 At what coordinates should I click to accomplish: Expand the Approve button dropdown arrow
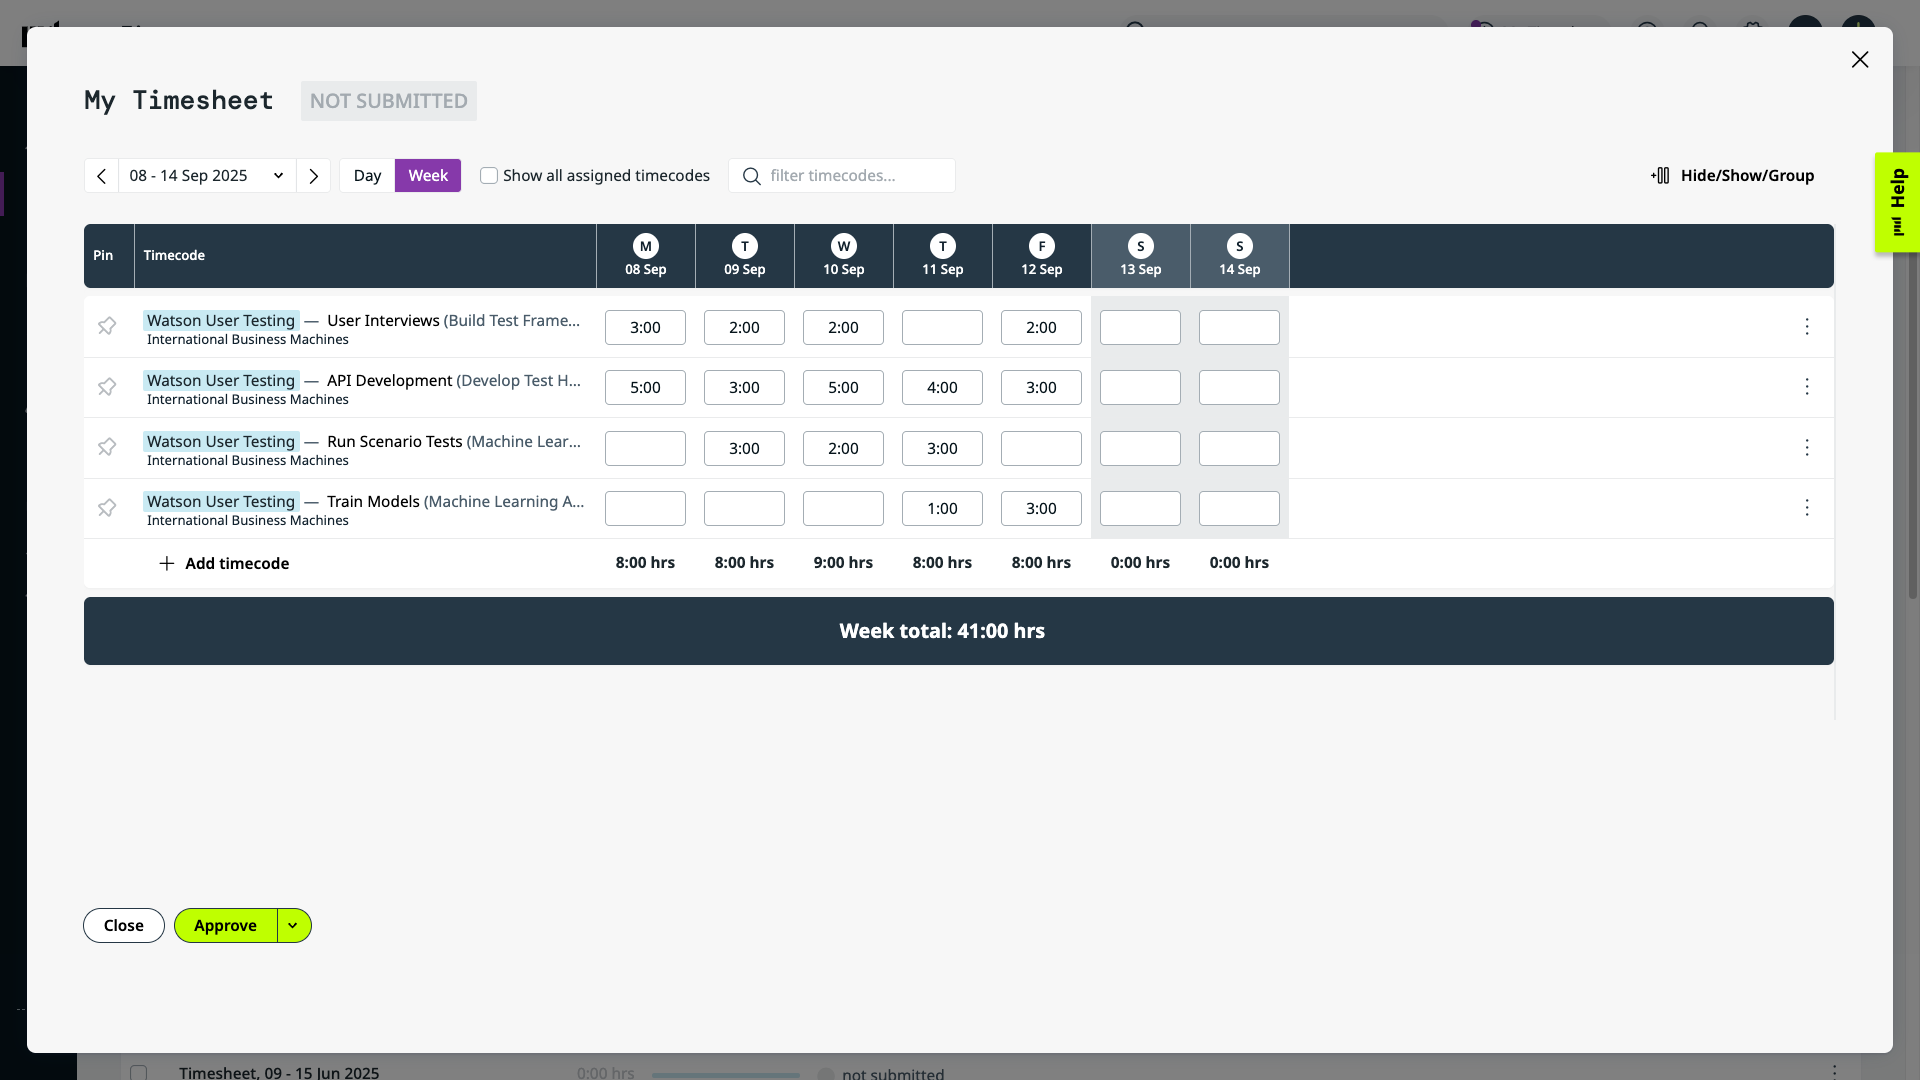293,926
